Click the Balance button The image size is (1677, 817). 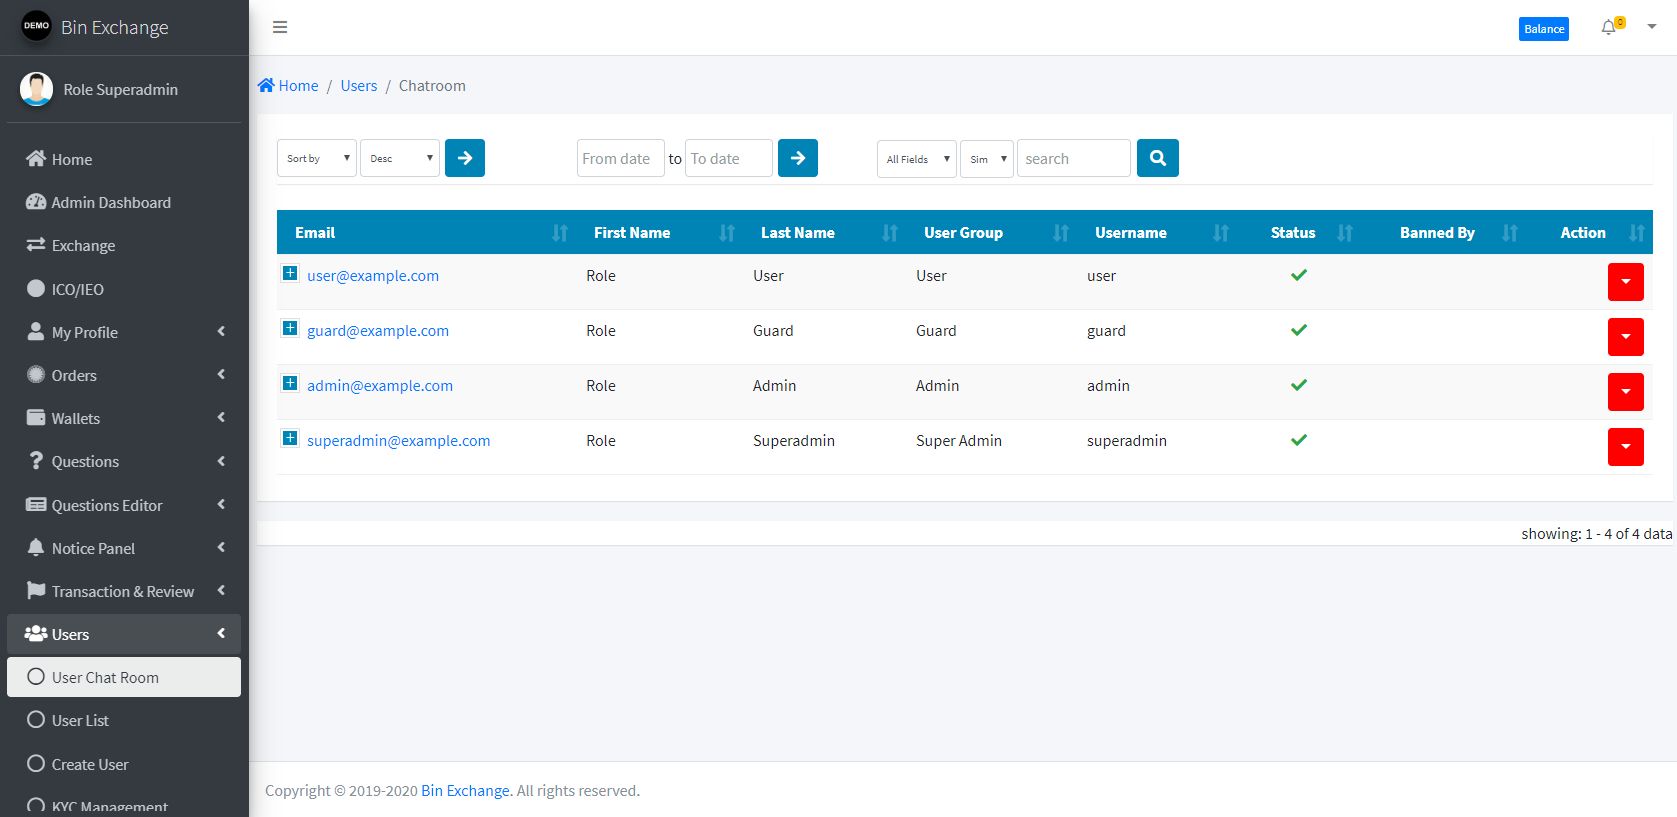1544,29
